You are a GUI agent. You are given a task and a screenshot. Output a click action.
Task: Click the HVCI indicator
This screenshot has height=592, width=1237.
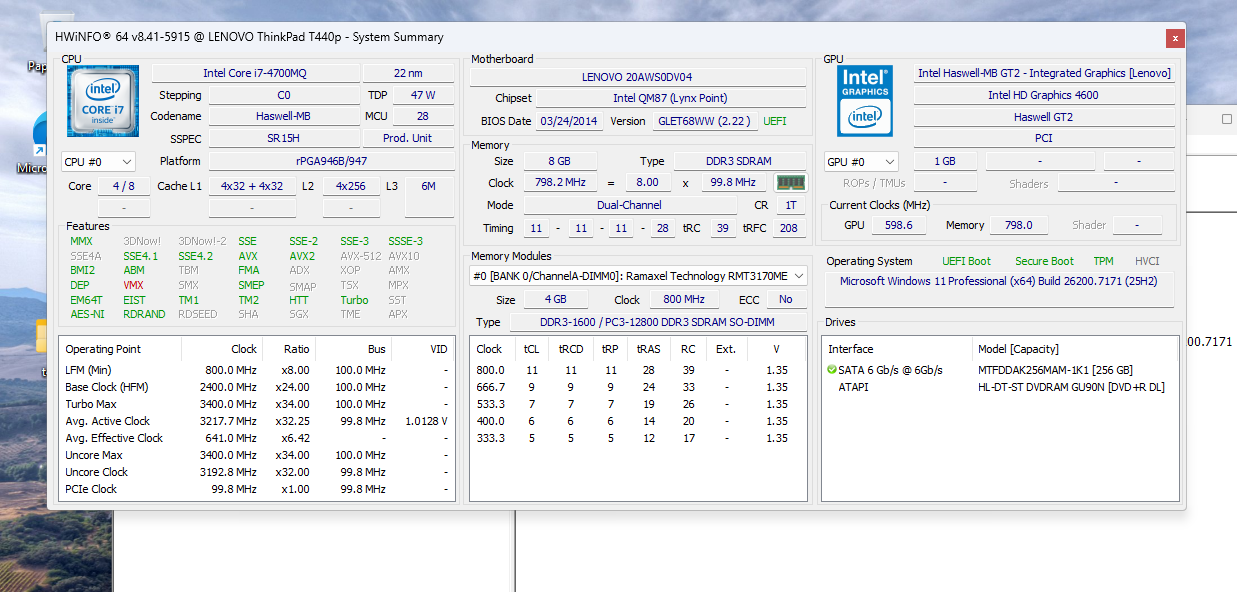(x=1147, y=261)
